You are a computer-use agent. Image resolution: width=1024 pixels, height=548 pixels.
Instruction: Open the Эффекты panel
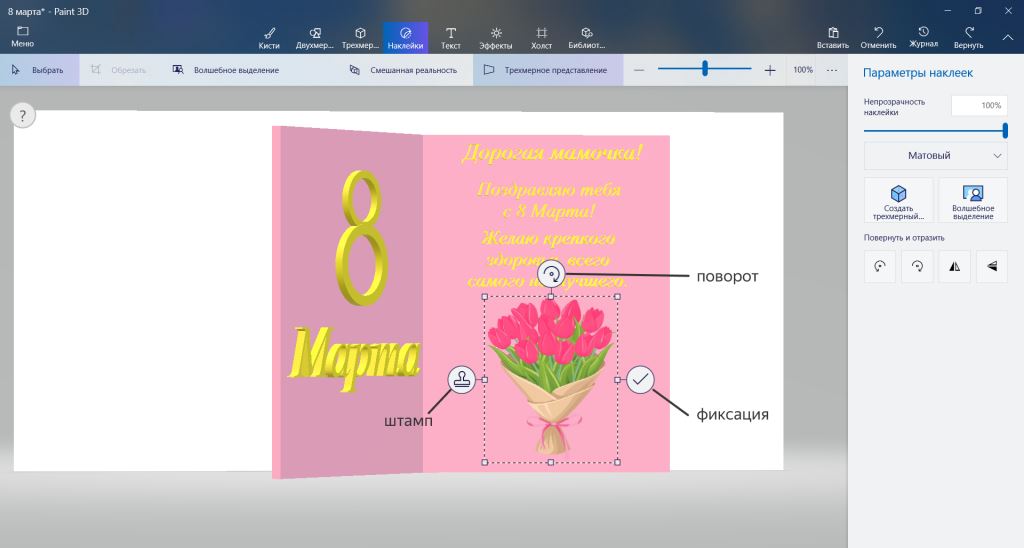pos(496,37)
